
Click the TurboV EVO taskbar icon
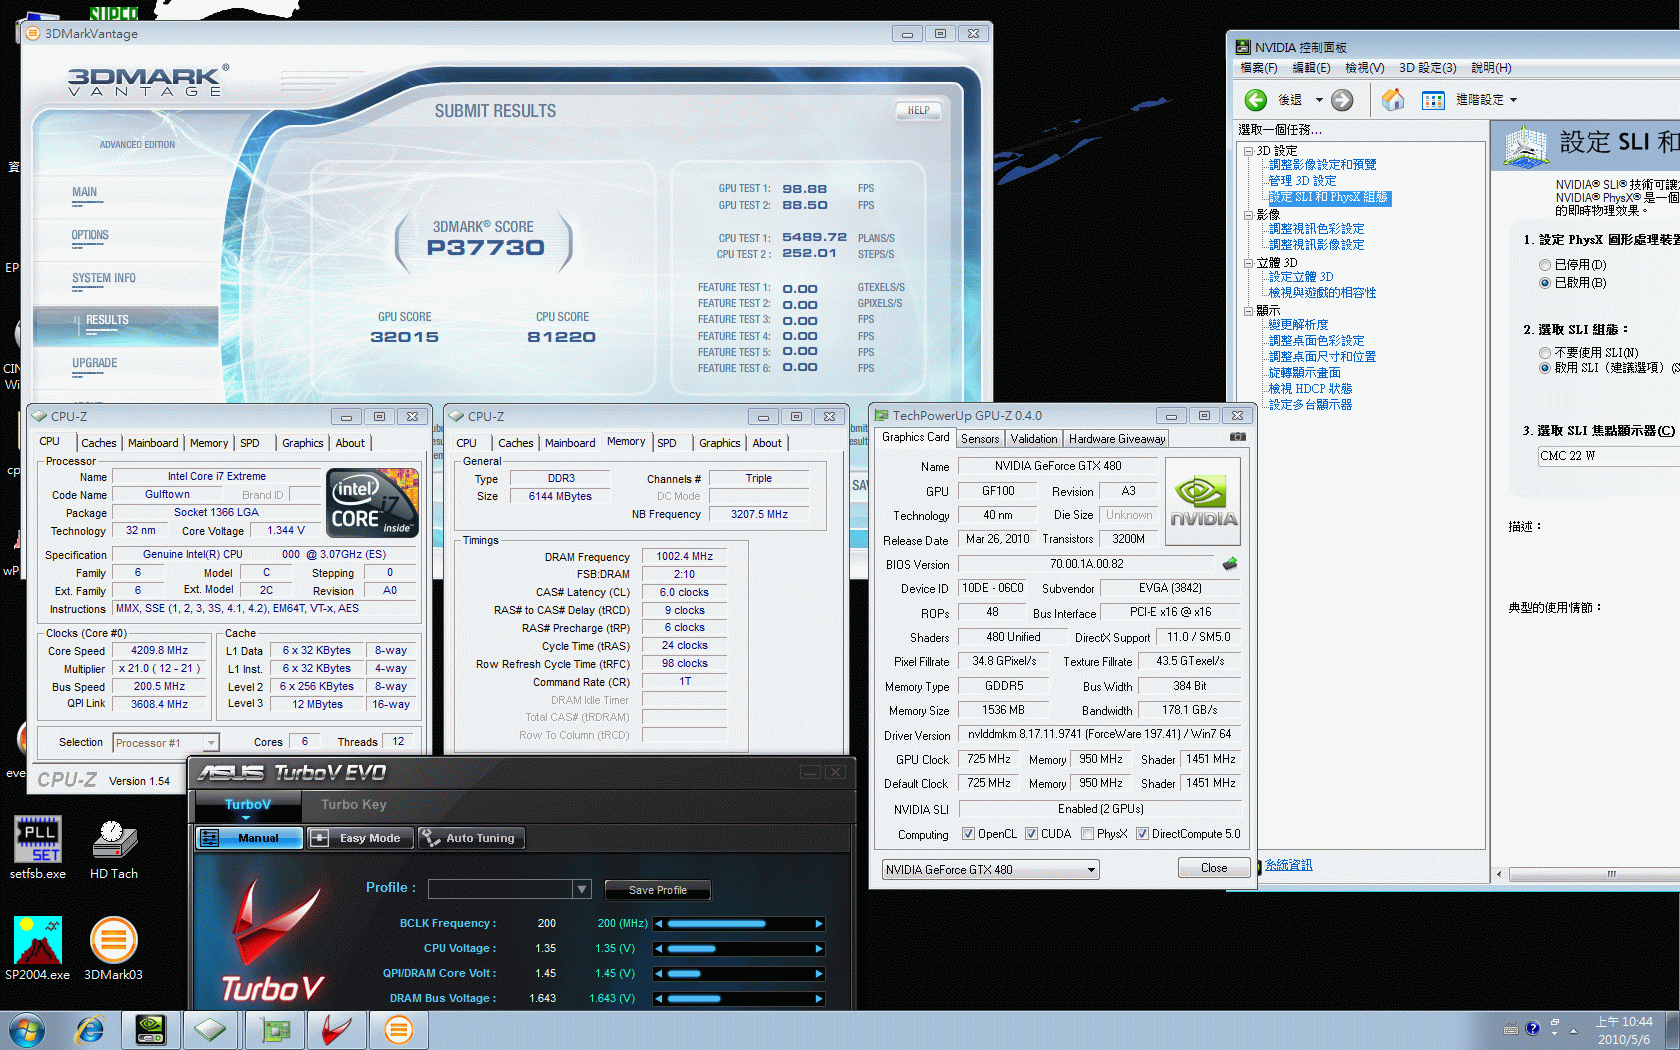pyautogui.click(x=336, y=1030)
